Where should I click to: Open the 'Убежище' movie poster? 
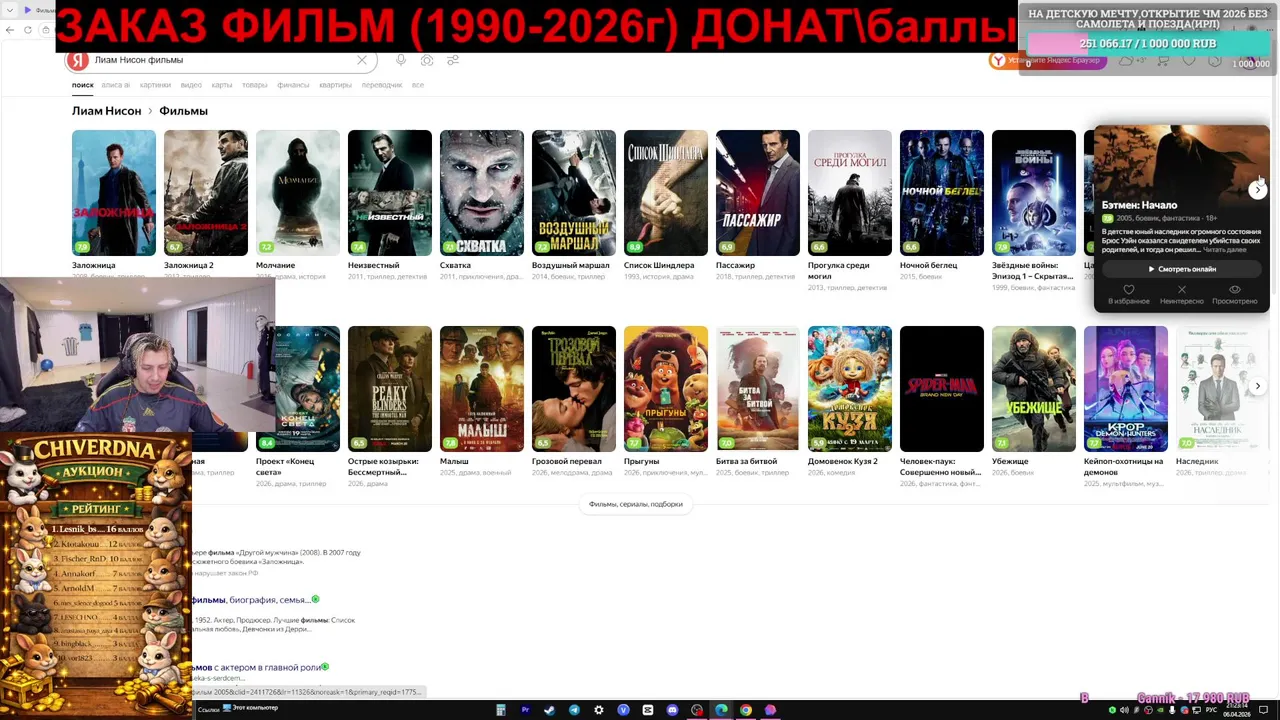click(x=1034, y=389)
